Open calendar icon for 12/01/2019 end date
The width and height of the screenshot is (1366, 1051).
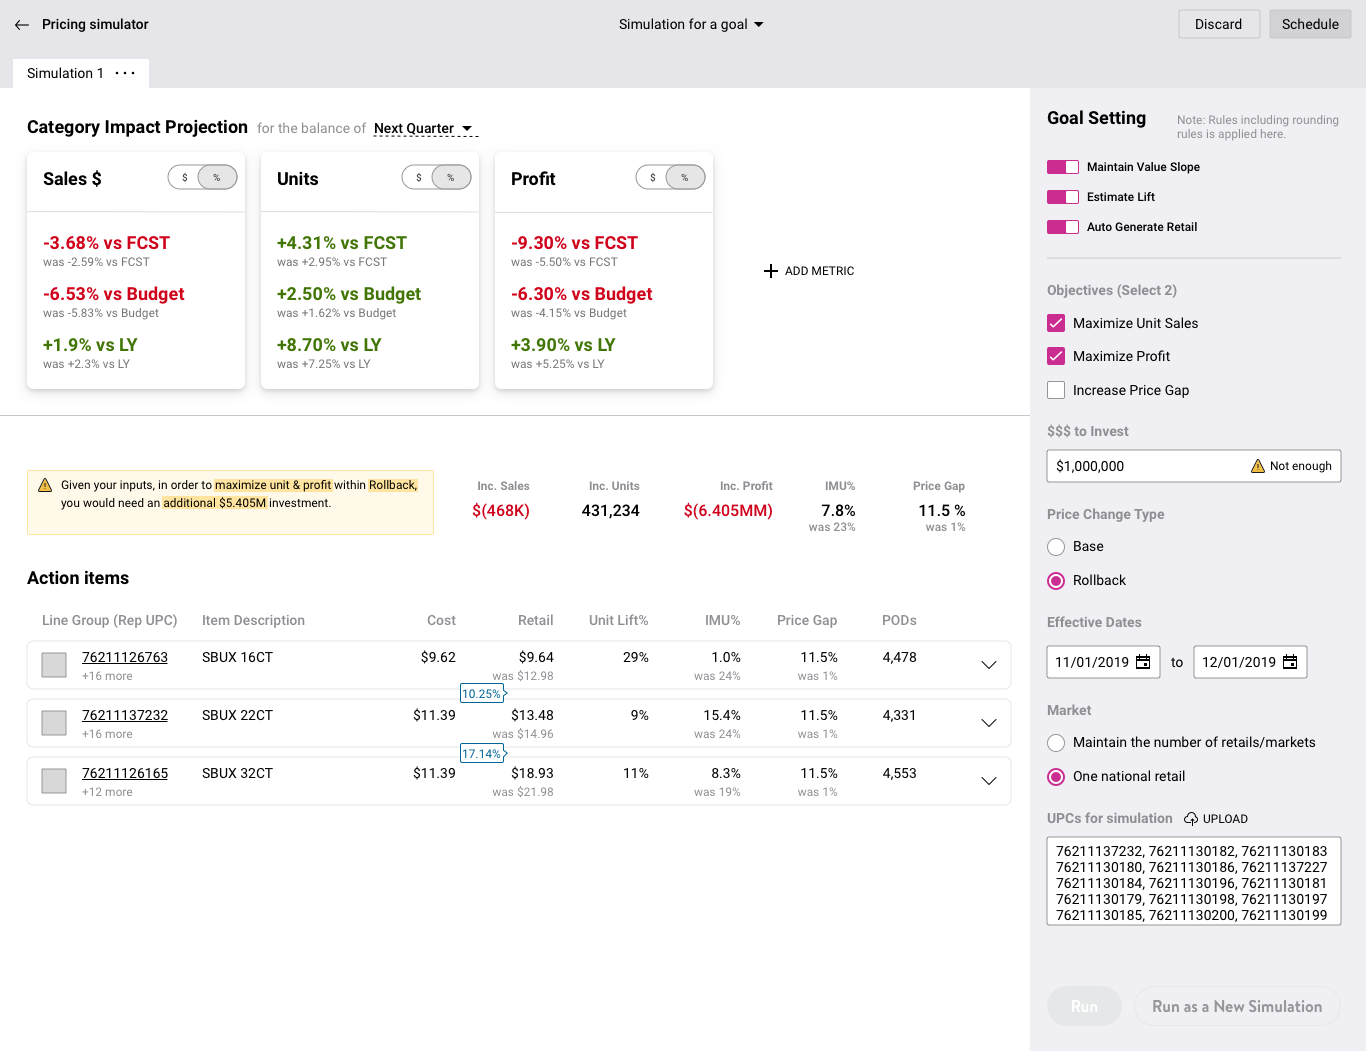[x=1290, y=662]
